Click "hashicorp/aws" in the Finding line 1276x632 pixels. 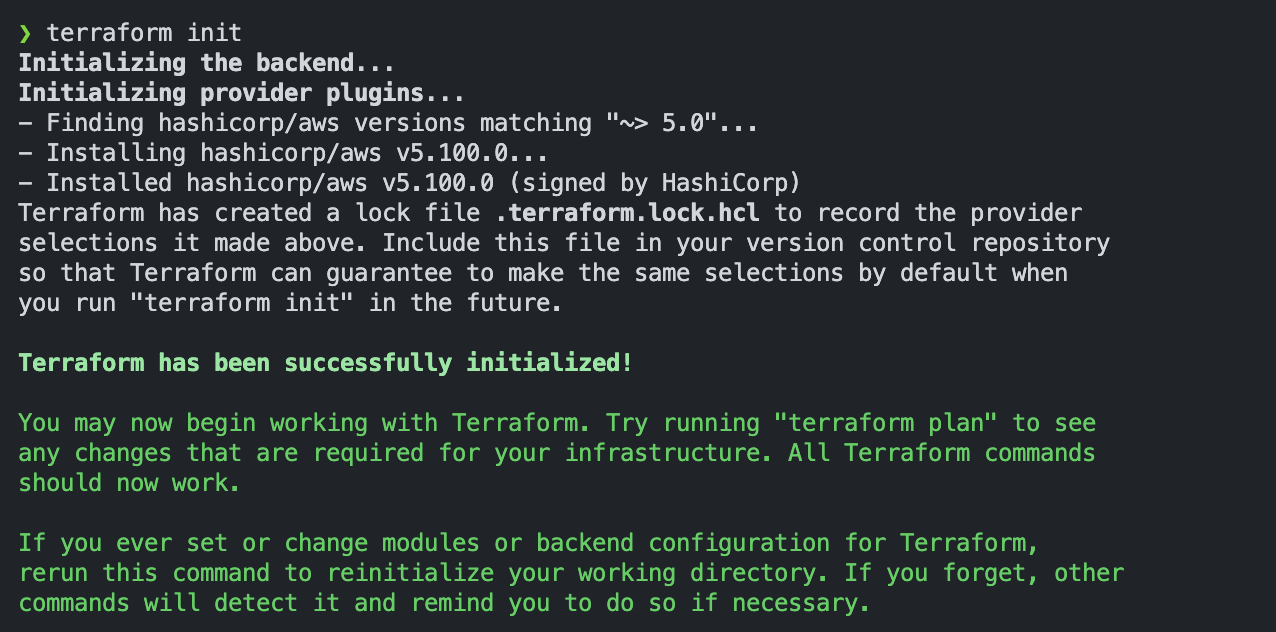pyautogui.click(x=249, y=123)
